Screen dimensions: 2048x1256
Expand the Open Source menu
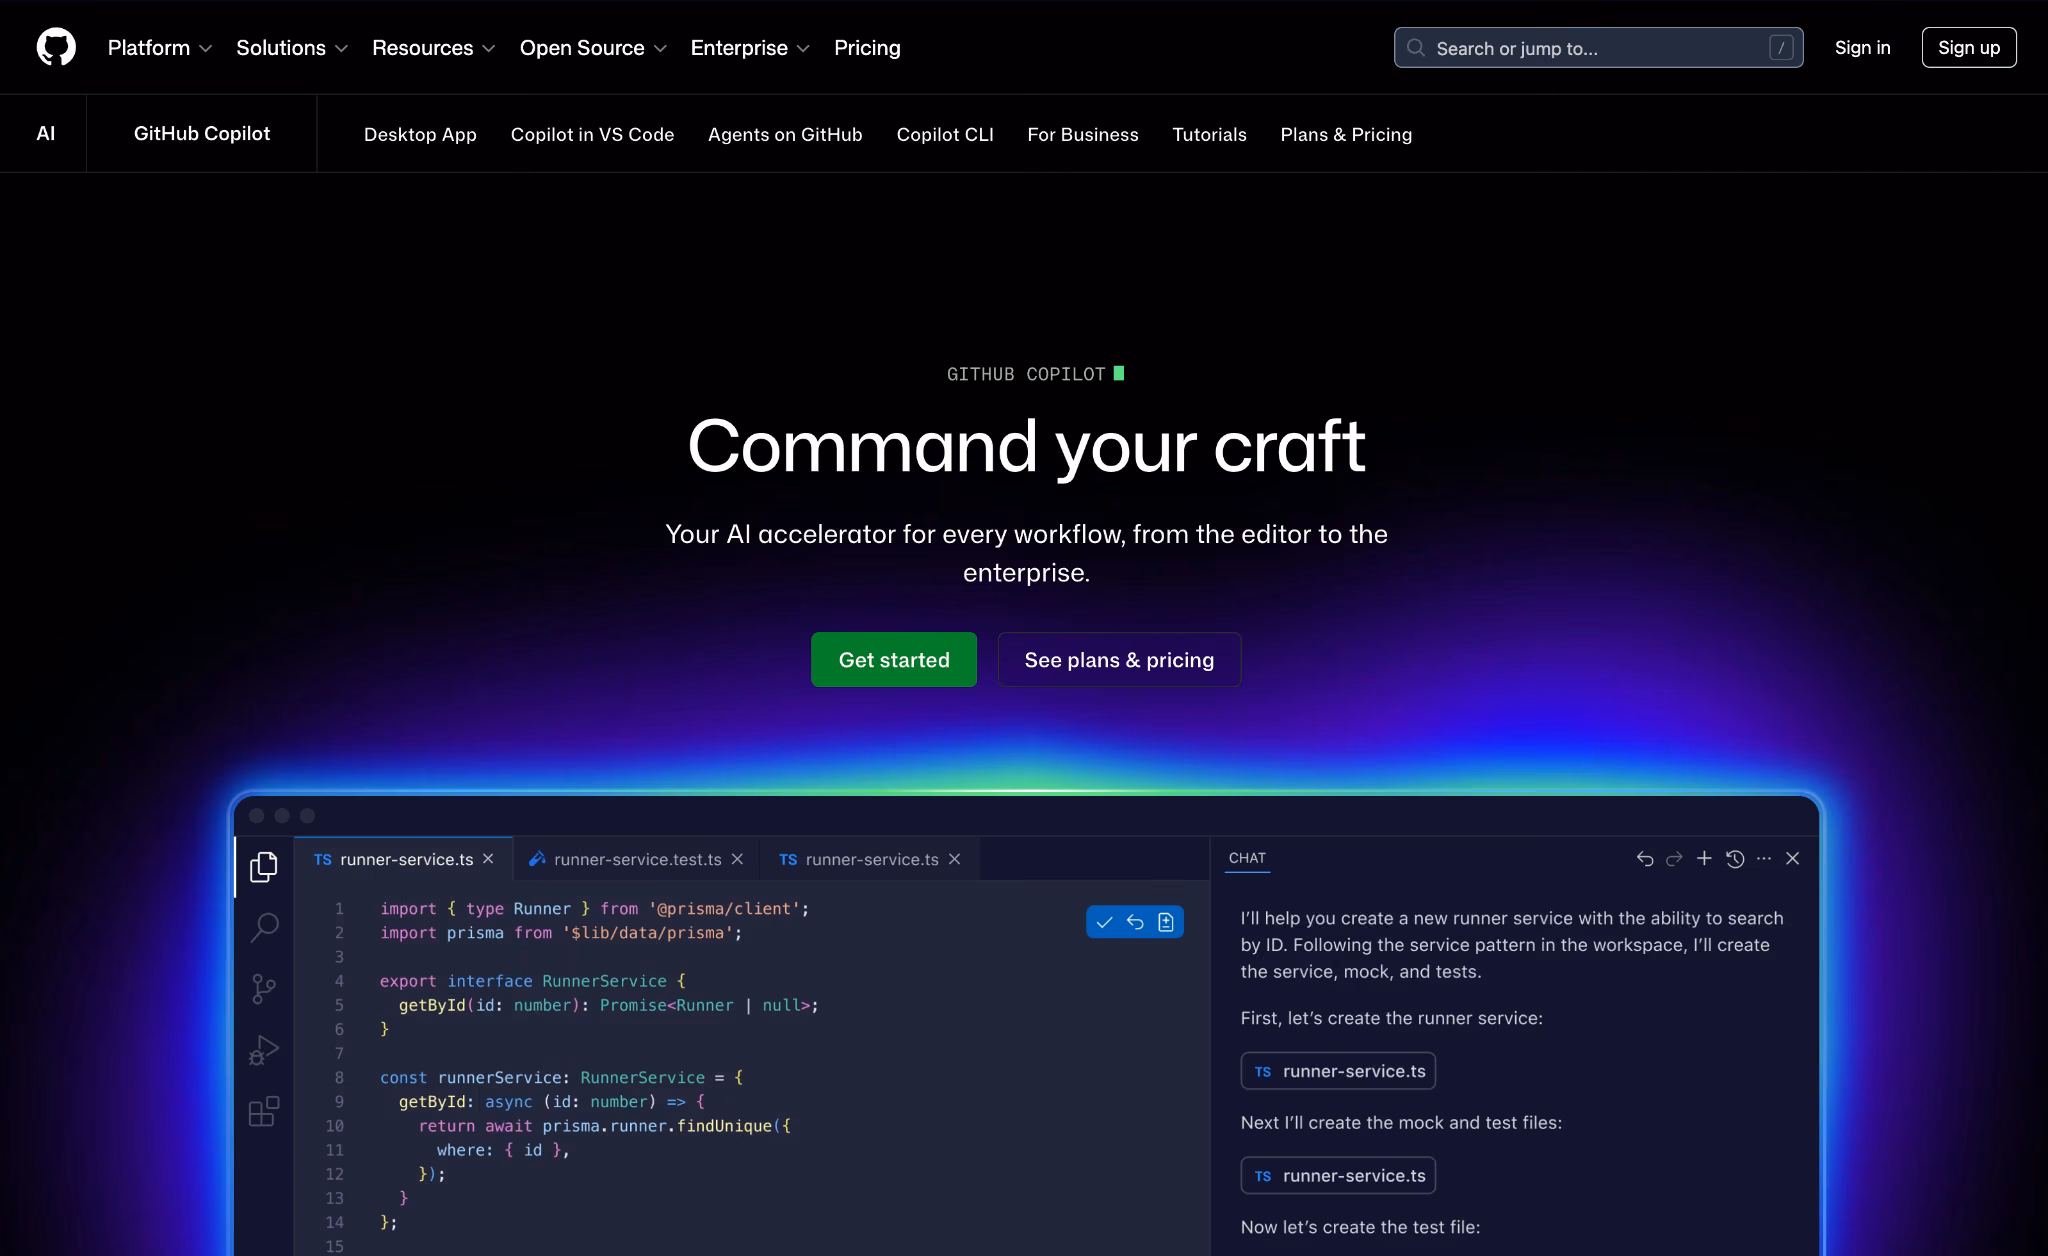coord(593,48)
